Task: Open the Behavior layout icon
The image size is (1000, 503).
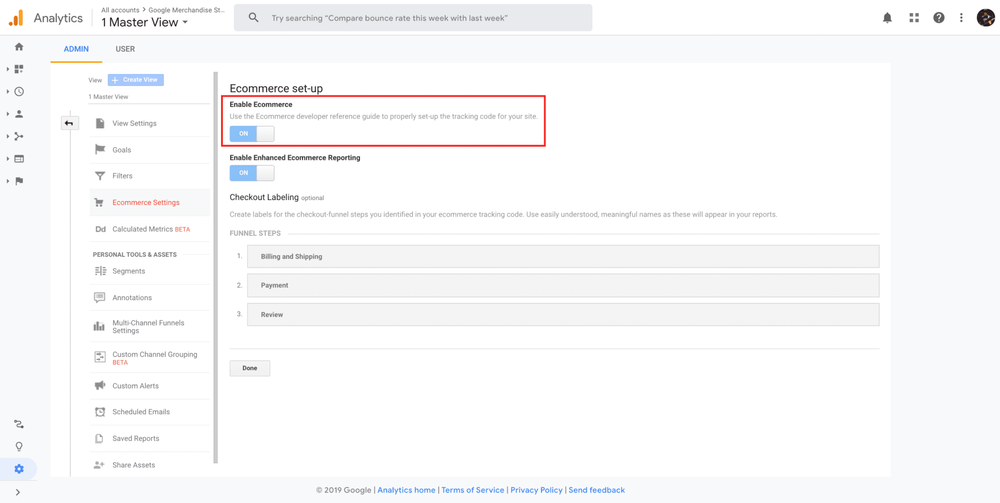Action: point(19,158)
